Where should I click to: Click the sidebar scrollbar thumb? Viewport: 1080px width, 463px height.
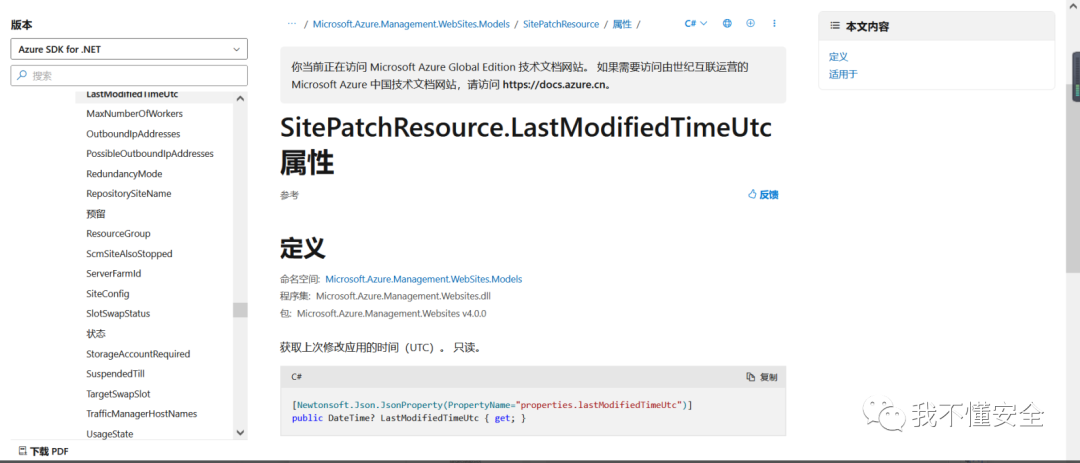240,310
